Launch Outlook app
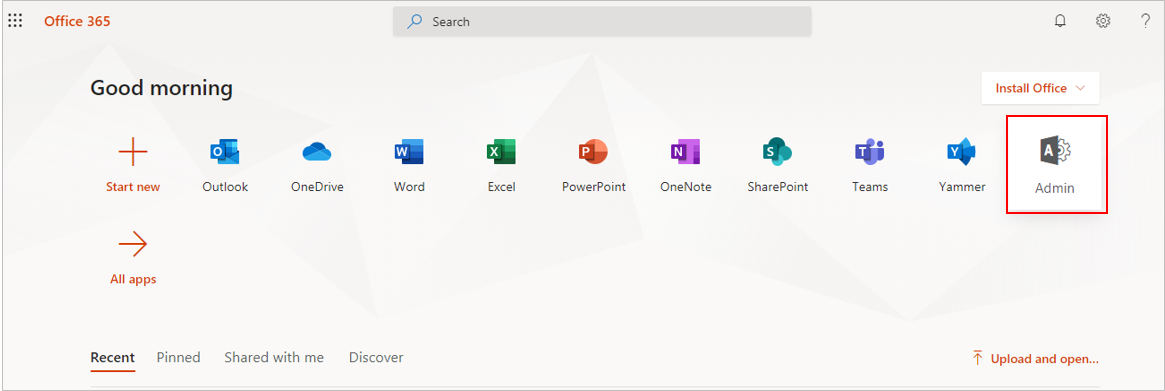The width and height of the screenshot is (1165, 391). (225, 165)
